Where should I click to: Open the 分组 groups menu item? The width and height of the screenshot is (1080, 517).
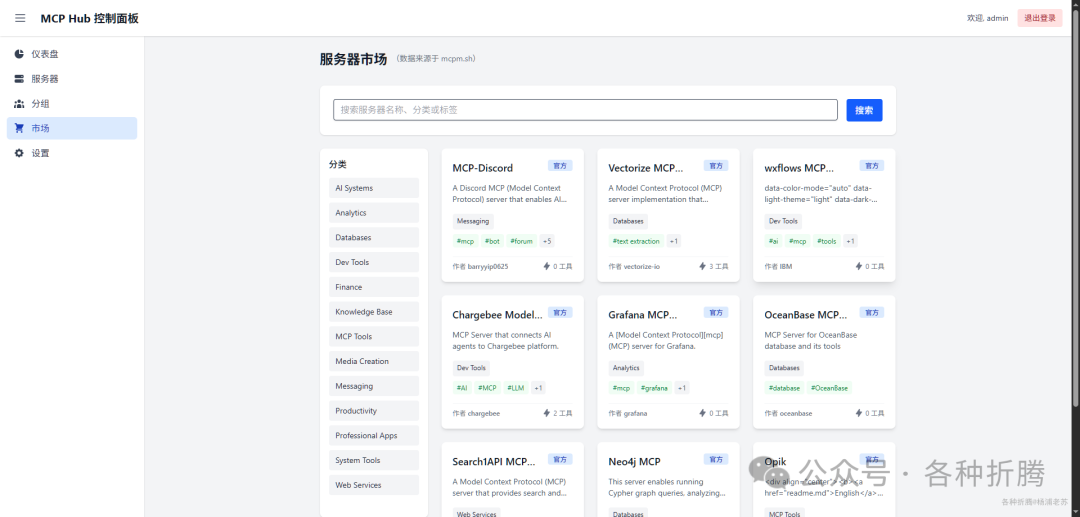pyautogui.click(x=72, y=103)
